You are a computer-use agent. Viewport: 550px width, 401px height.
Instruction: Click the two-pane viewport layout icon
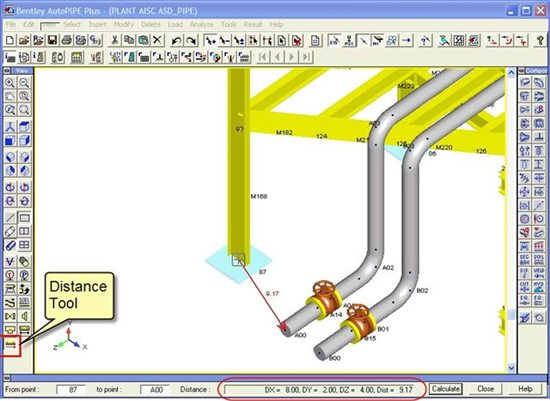pos(24,231)
